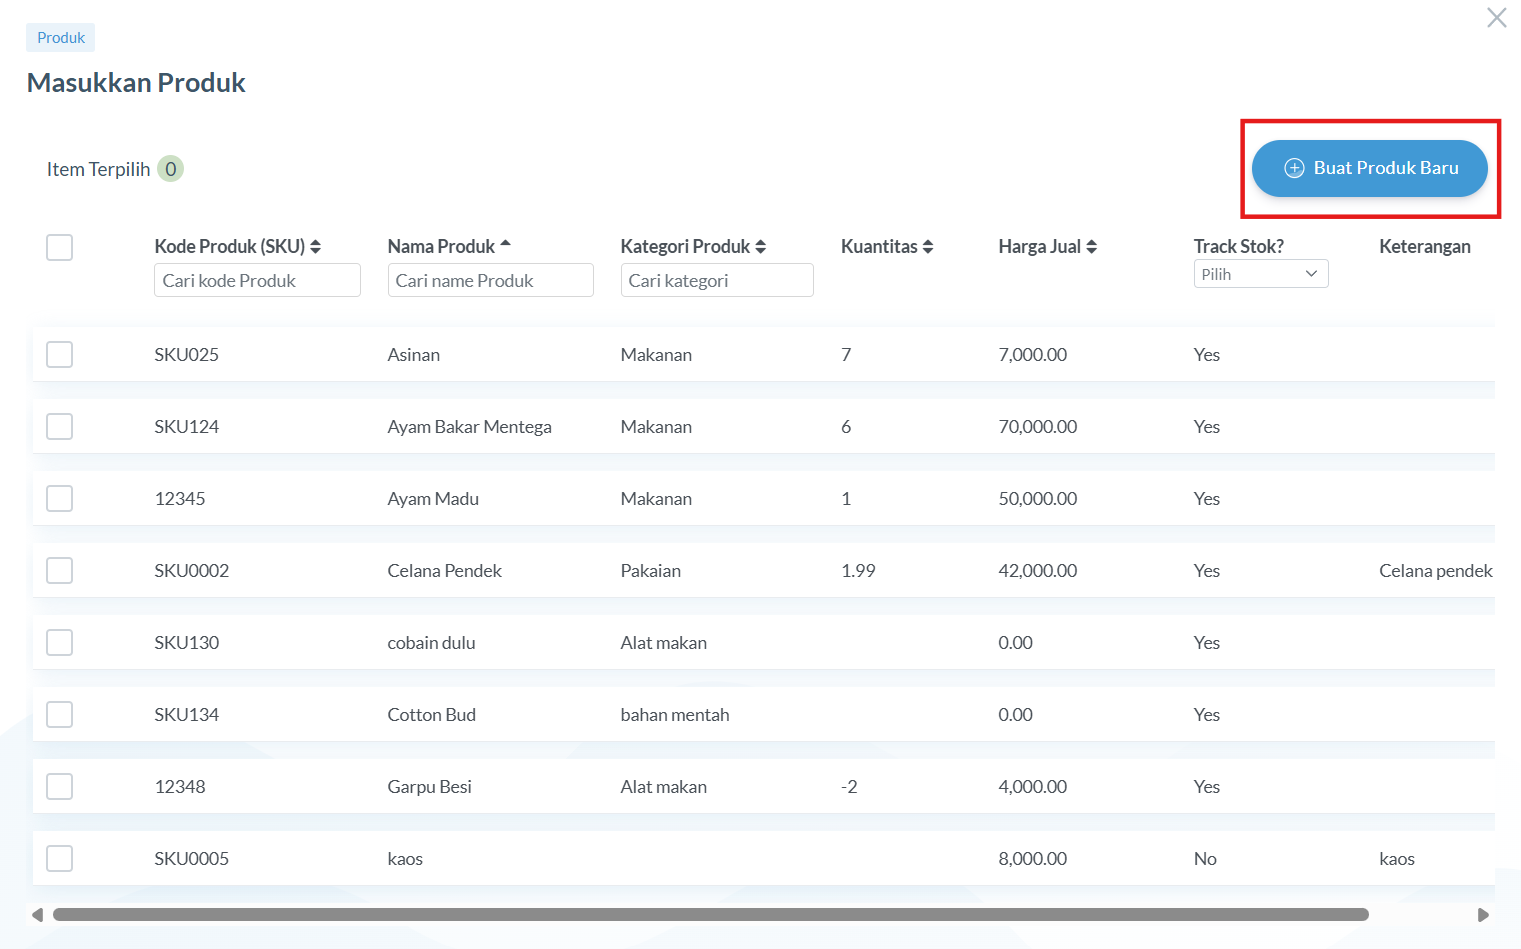Viewport: 1521px width, 949px height.
Task: Click the Track Stok? column header
Action: pyautogui.click(x=1239, y=247)
